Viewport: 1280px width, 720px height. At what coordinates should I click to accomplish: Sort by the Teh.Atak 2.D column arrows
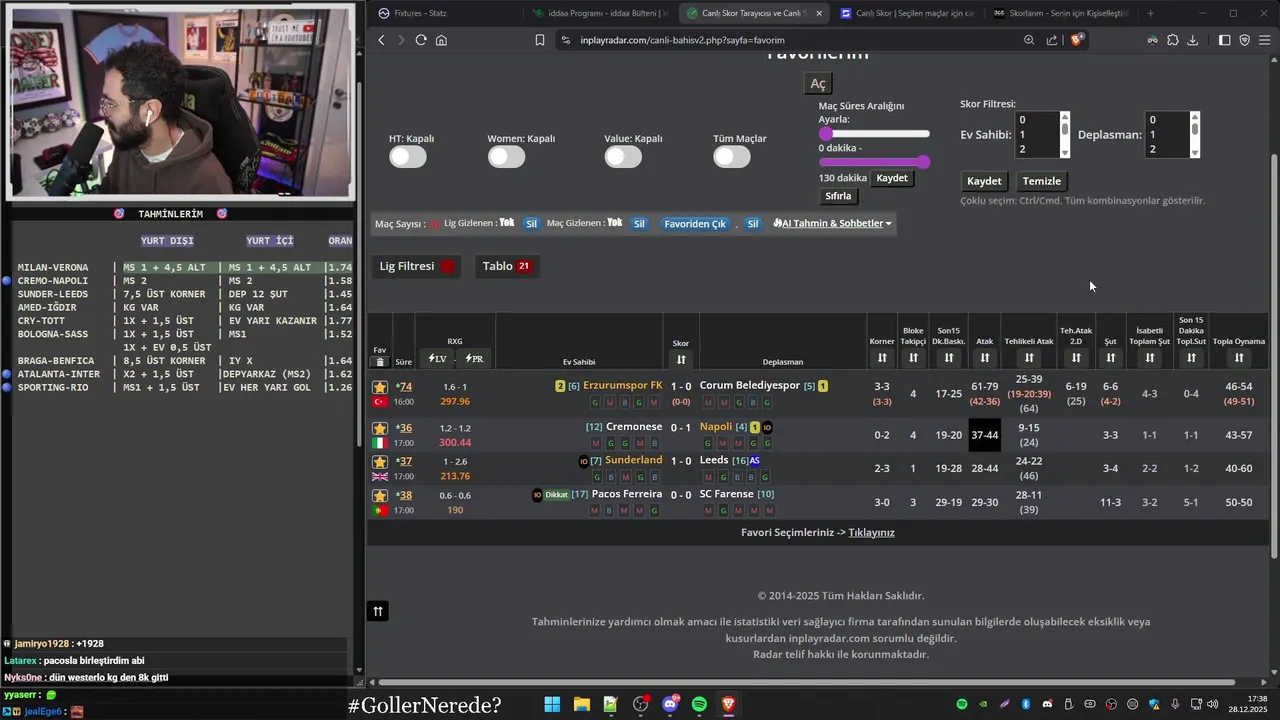click(x=1076, y=358)
